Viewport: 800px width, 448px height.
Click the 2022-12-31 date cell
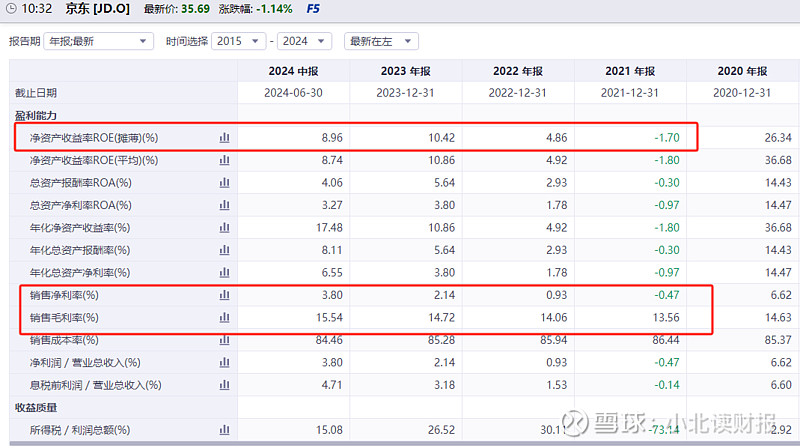pos(518,93)
